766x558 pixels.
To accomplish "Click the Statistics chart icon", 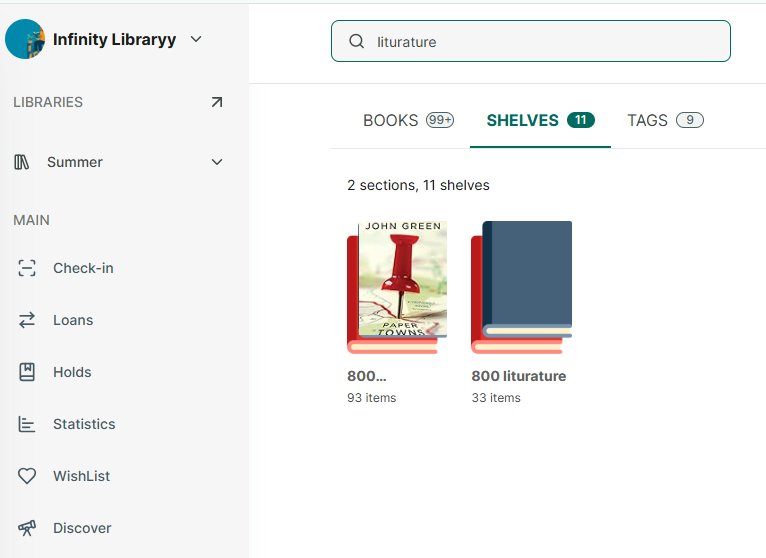I will (27, 424).
